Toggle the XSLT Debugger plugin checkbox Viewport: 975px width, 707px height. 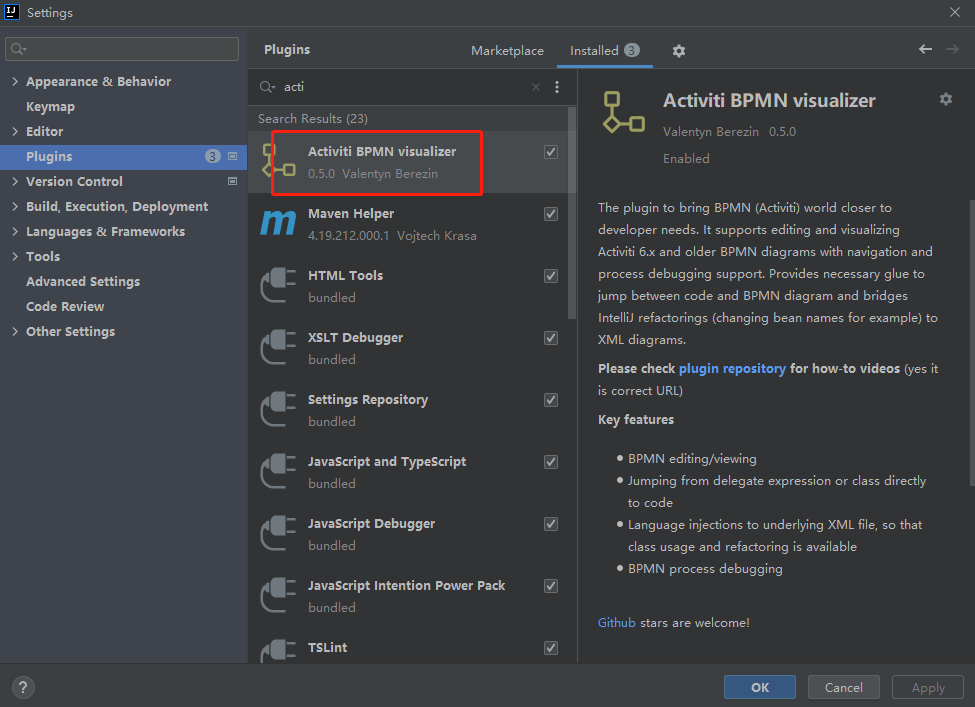click(x=551, y=338)
